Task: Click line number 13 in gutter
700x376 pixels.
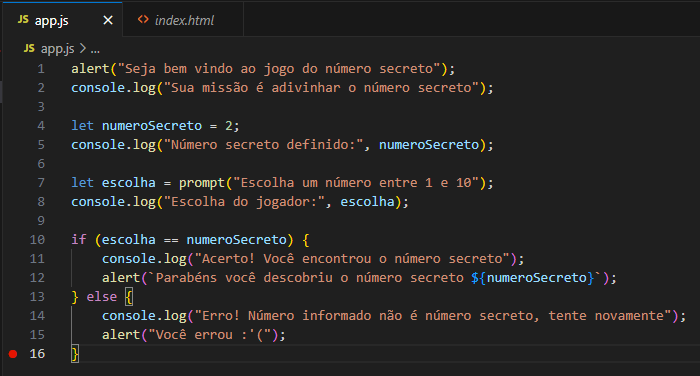Action: pyautogui.click(x=37, y=297)
